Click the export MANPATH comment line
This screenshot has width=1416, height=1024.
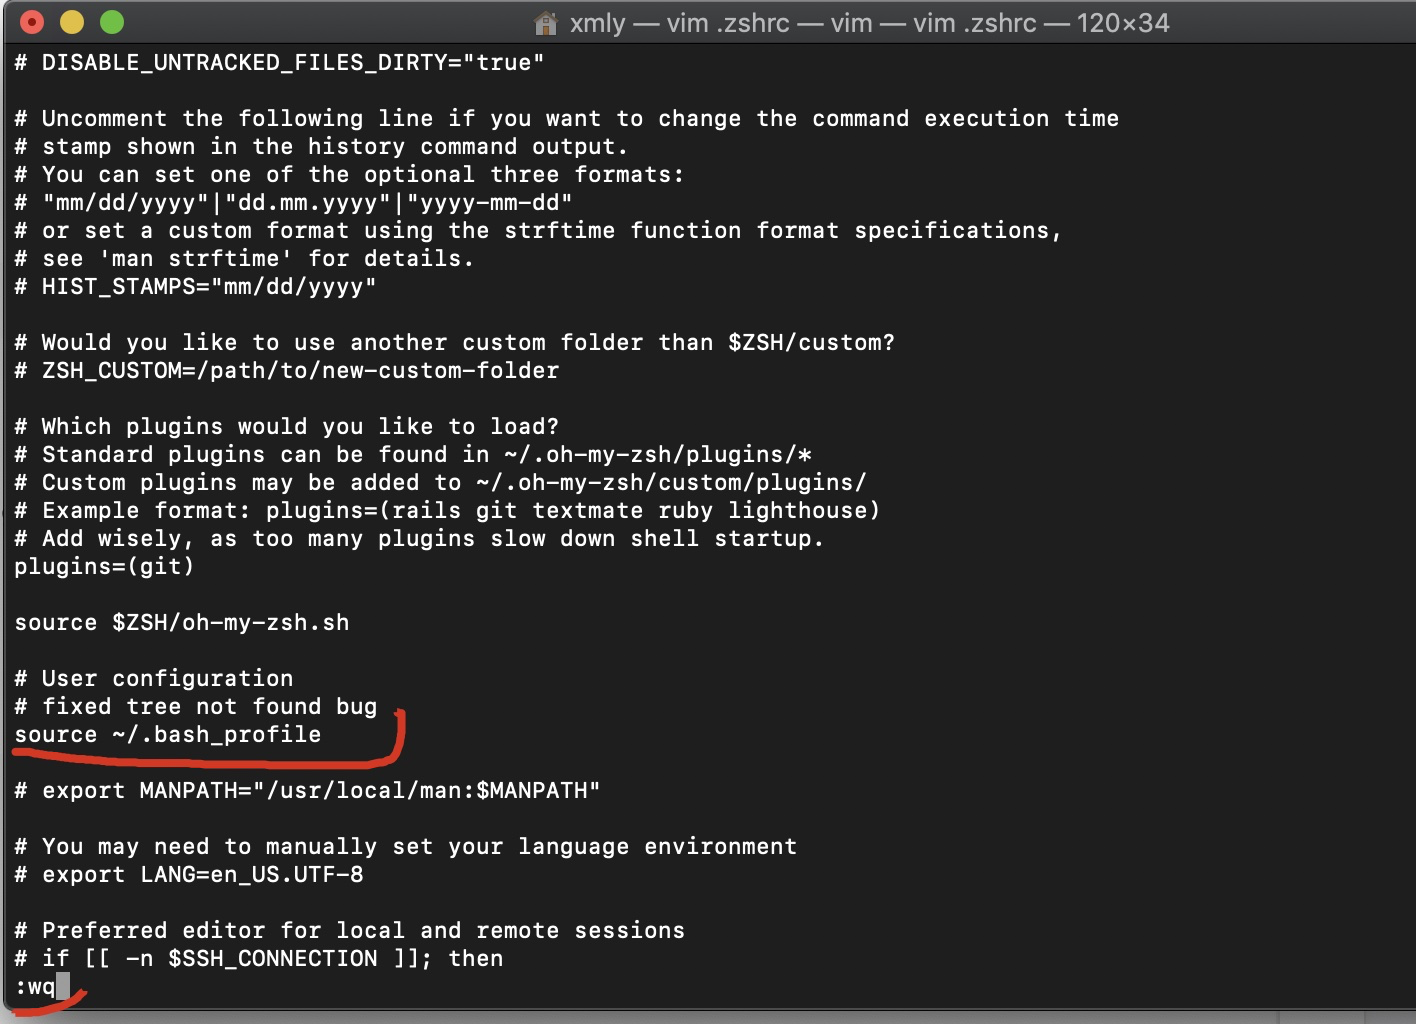308,791
